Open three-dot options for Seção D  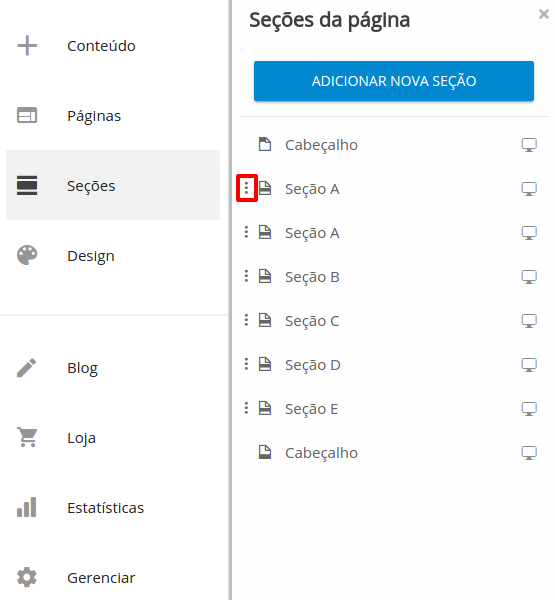[x=246, y=364]
